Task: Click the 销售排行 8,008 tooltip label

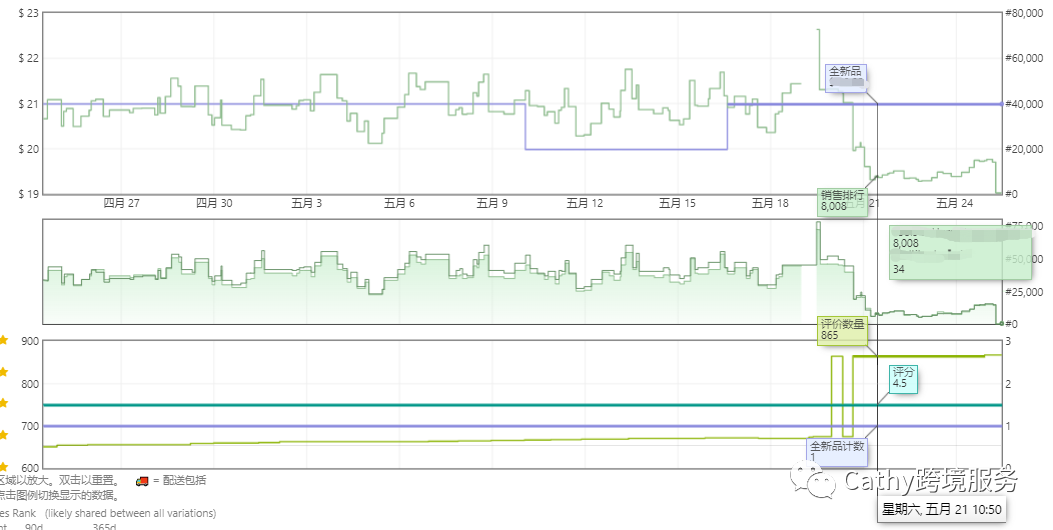Action: [x=841, y=201]
